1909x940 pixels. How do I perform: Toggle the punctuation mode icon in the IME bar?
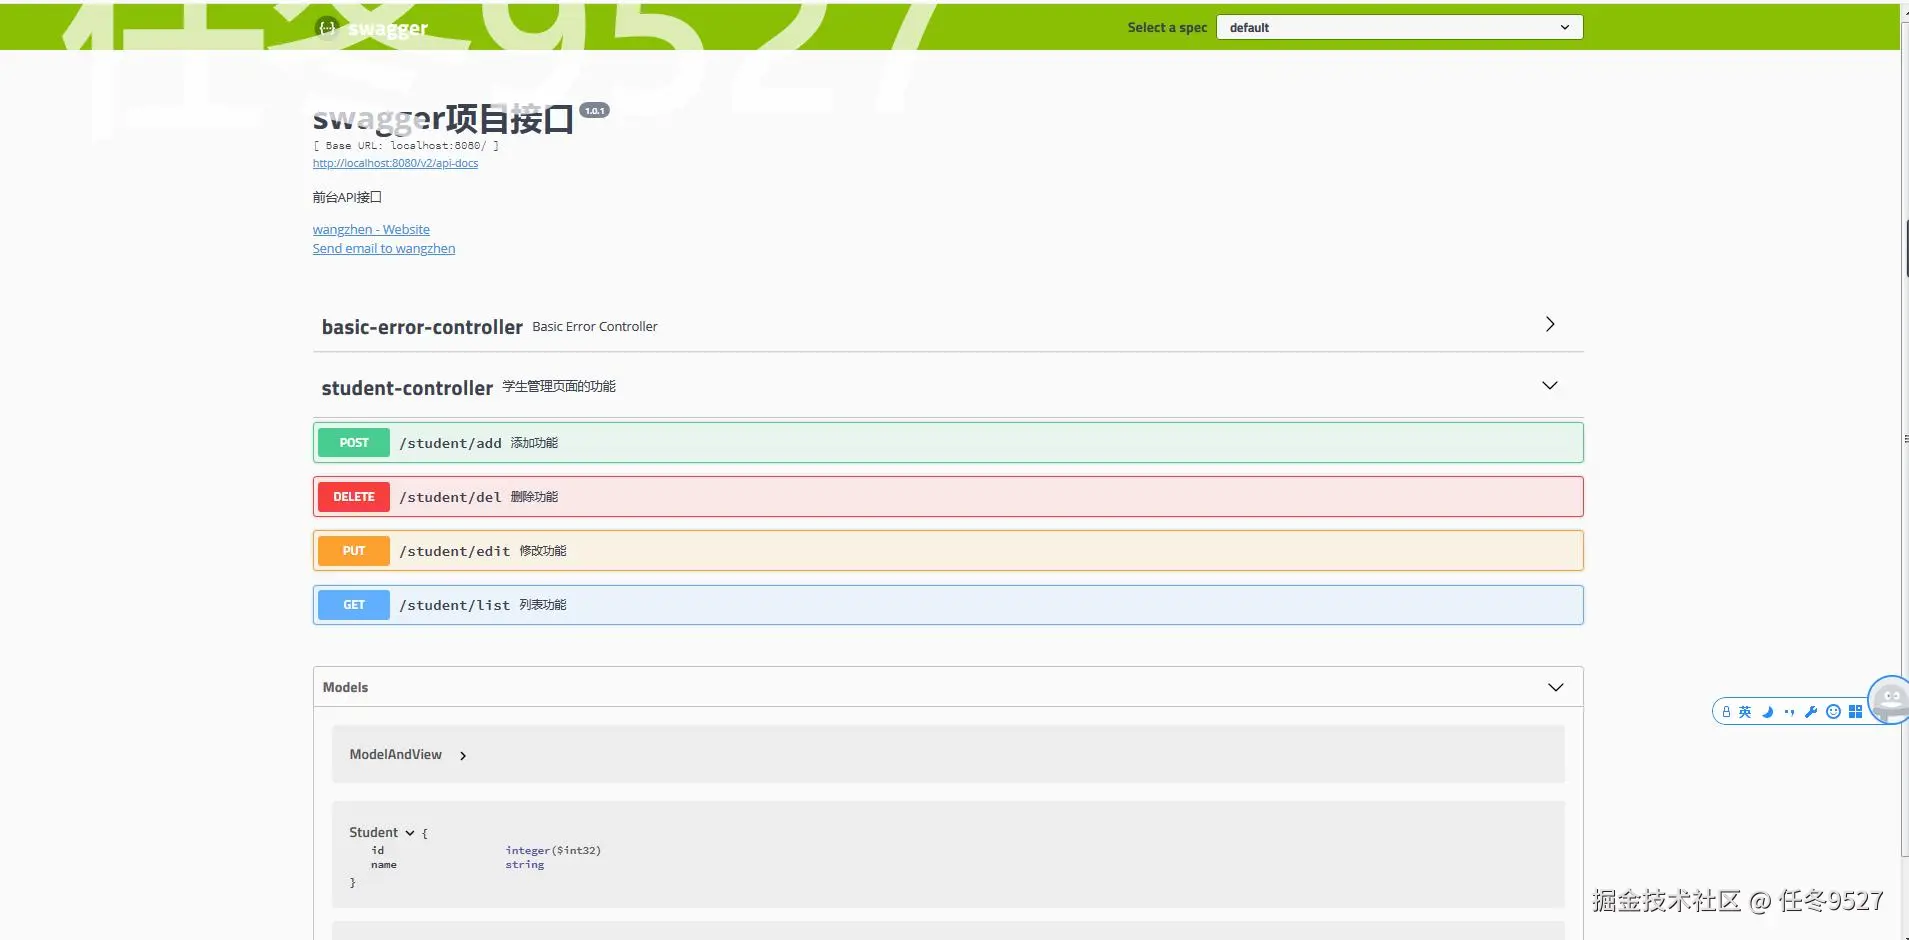point(1789,712)
